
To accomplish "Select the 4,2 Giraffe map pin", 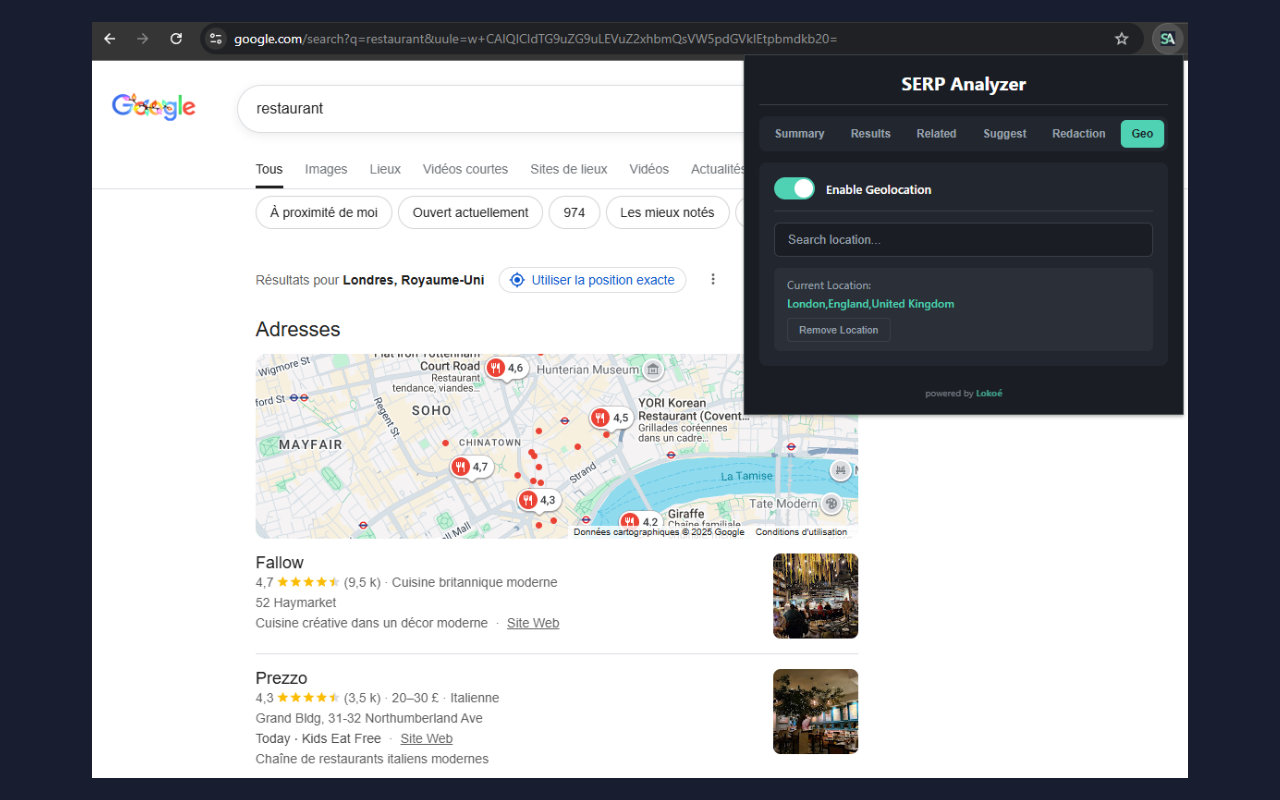I will [x=640, y=521].
